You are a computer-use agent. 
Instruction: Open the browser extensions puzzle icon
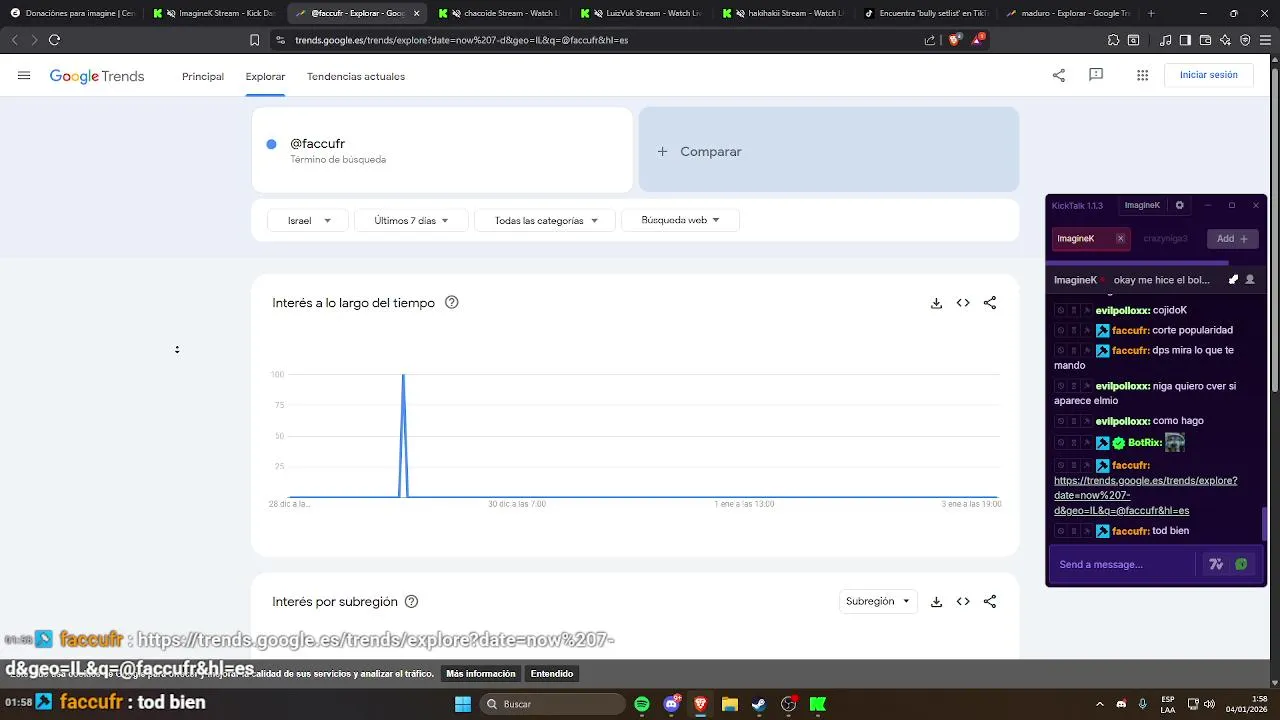tap(1113, 40)
